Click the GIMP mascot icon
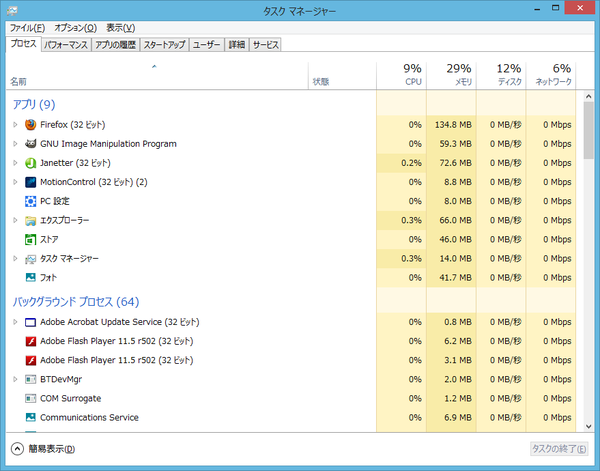Viewport: 600px width, 471px height. pyautogui.click(x=30, y=144)
